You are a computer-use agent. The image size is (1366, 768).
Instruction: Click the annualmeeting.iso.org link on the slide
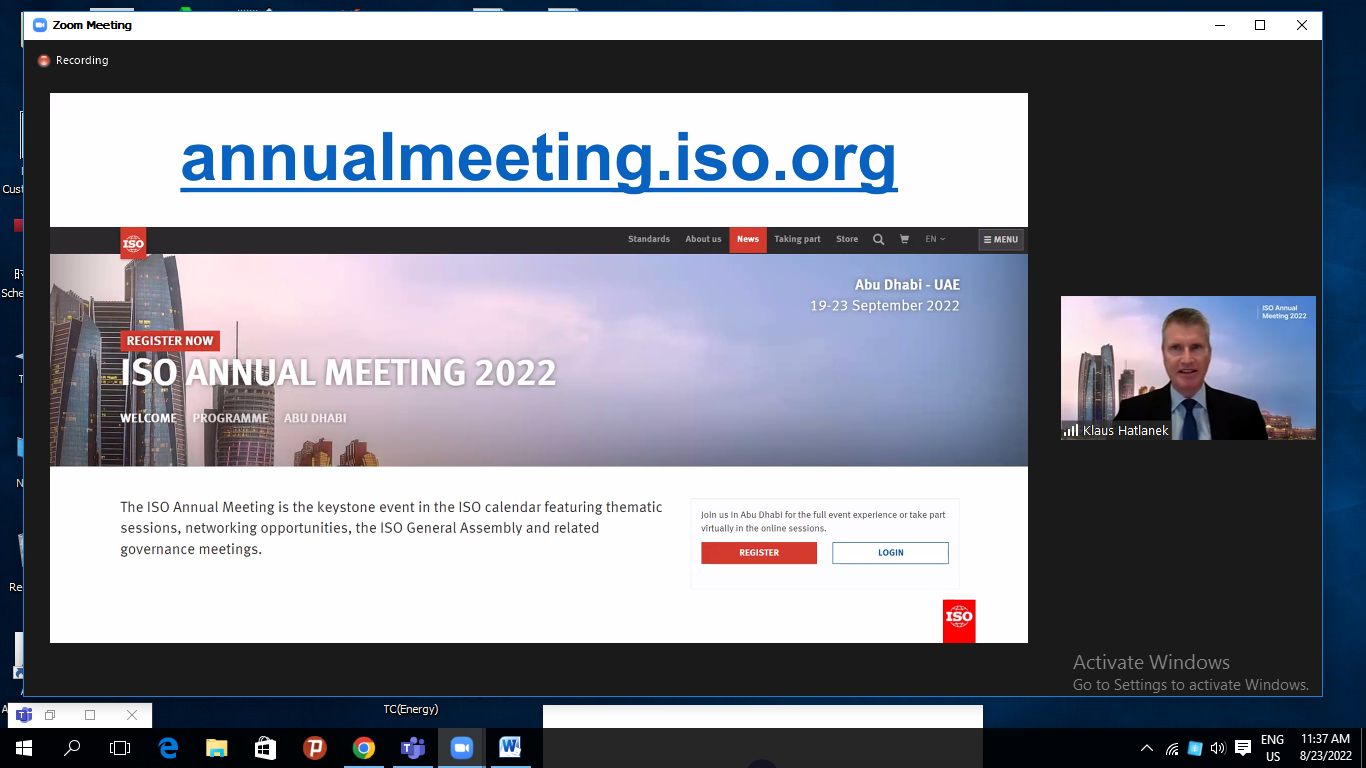click(539, 159)
